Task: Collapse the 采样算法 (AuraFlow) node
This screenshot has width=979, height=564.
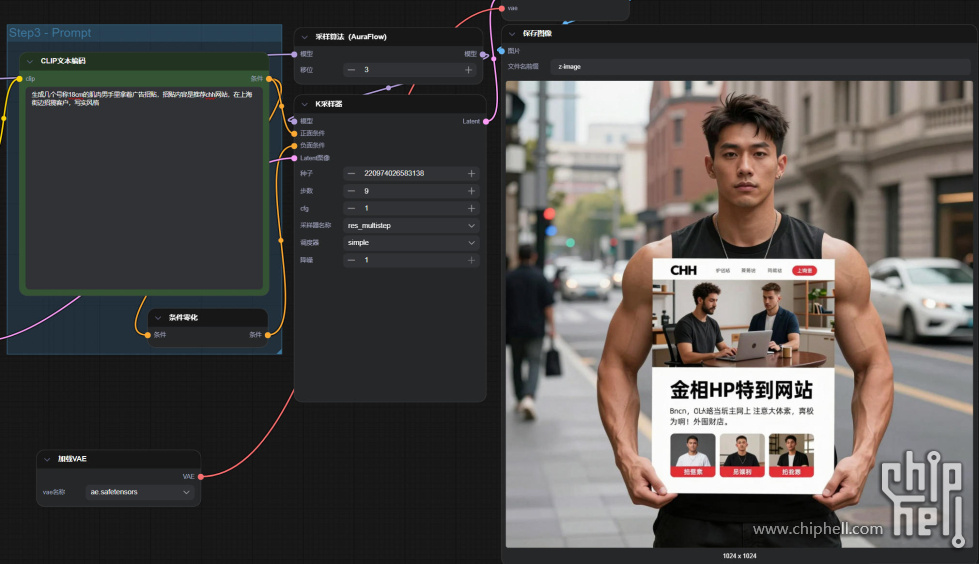Action: click(305, 37)
